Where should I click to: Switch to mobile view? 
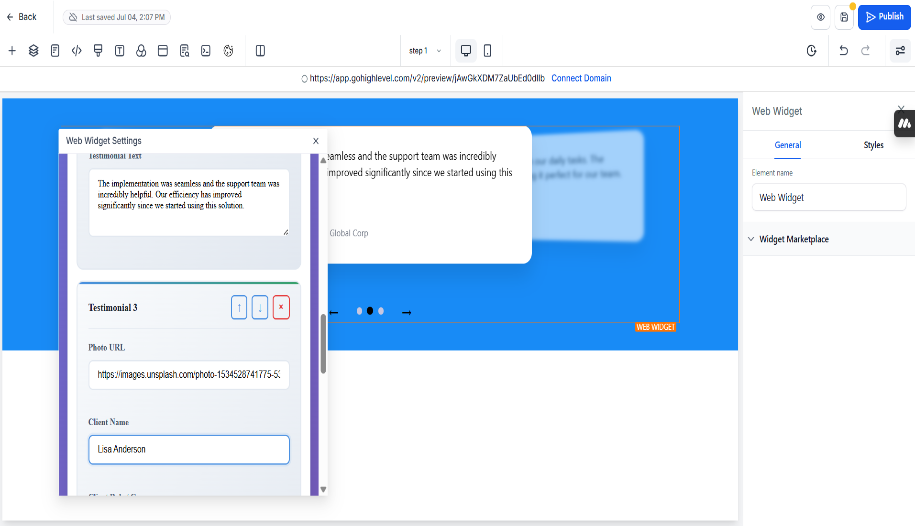pos(487,51)
